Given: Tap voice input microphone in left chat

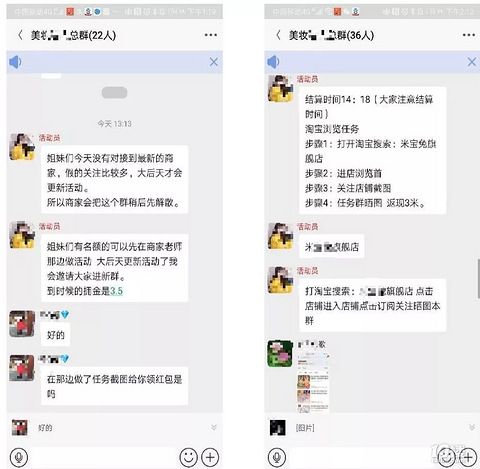Looking at the screenshot, I should [19, 457].
